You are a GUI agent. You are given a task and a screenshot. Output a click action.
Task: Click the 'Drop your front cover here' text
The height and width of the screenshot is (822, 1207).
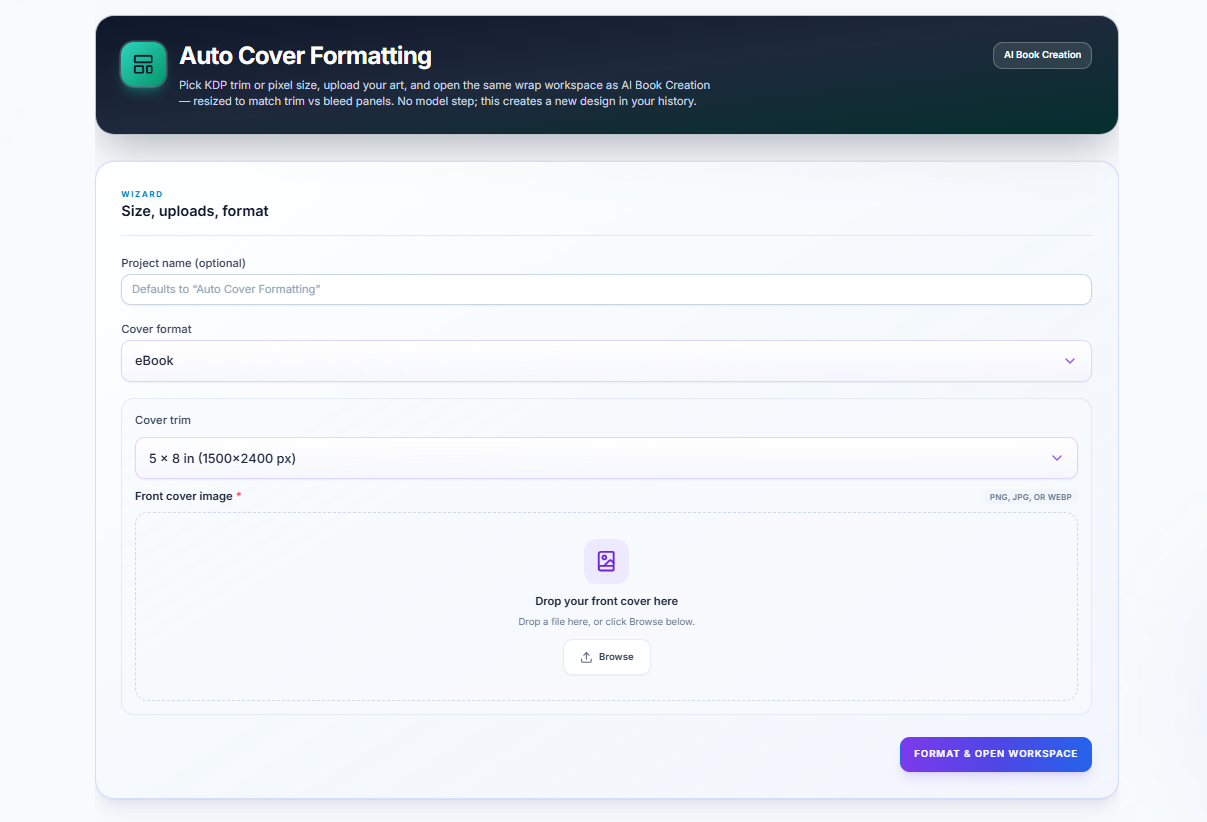click(x=607, y=601)
